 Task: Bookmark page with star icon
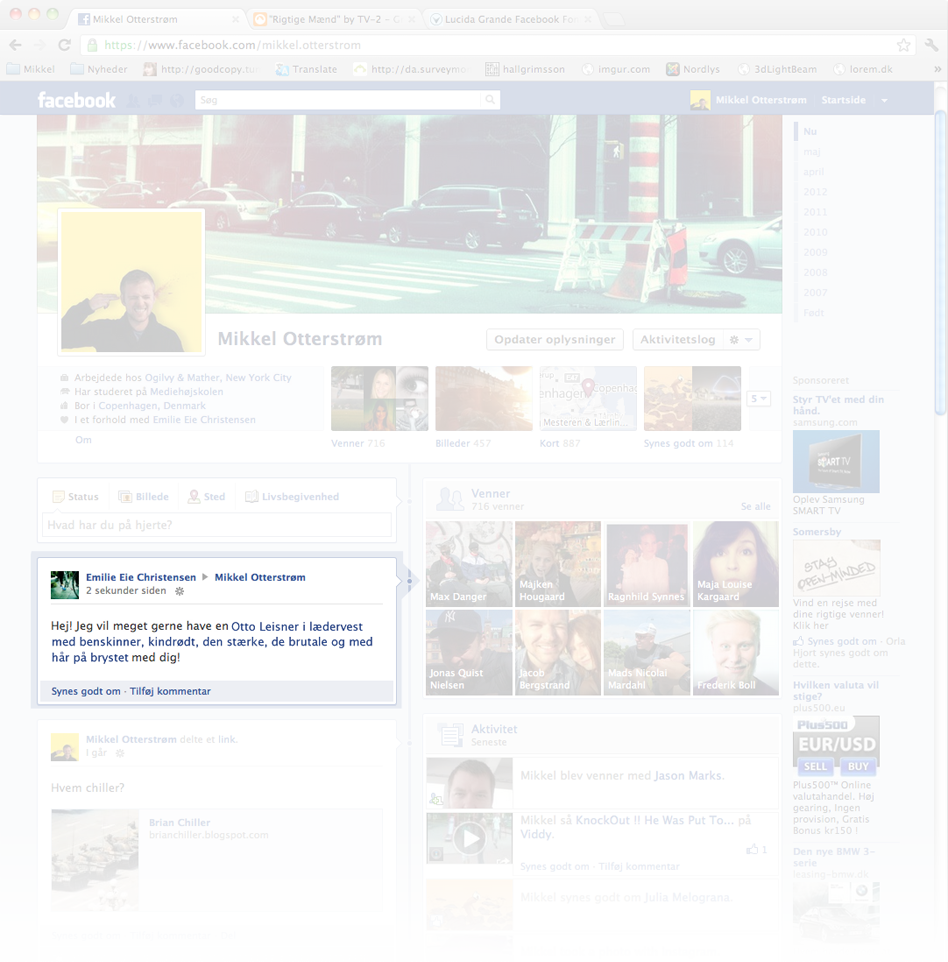(903, 45)
